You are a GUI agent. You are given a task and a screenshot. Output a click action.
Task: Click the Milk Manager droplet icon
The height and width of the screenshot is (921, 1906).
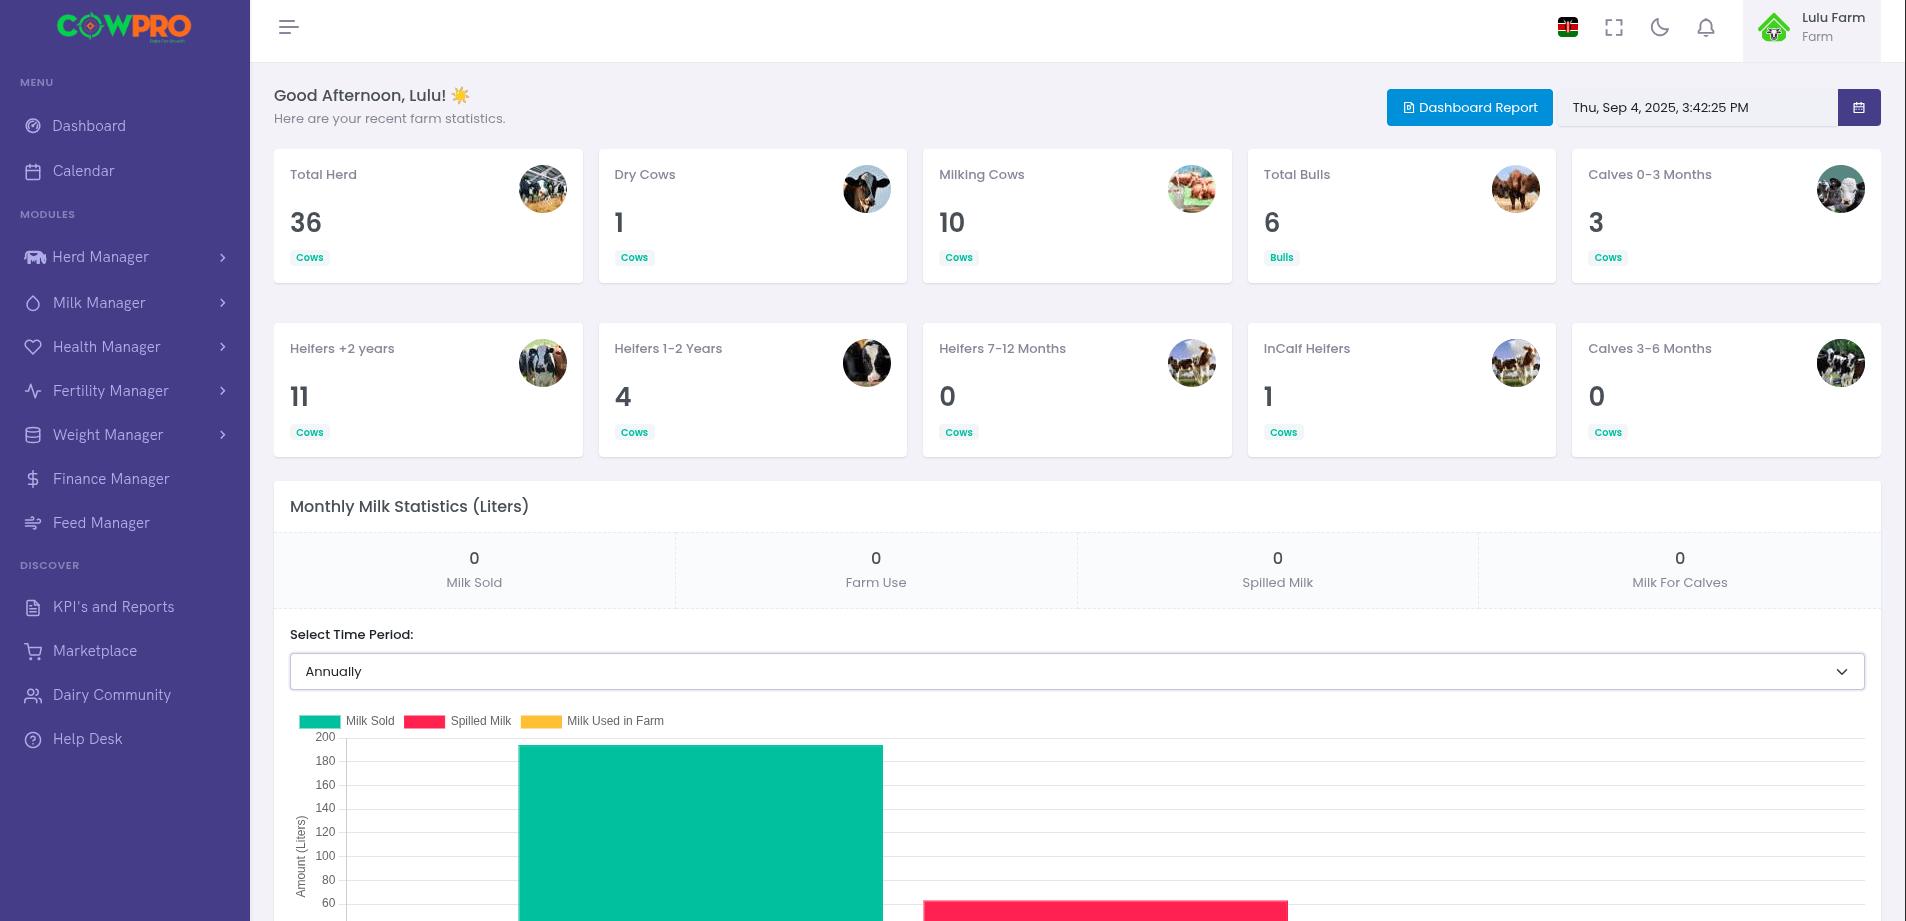(33, 302)
